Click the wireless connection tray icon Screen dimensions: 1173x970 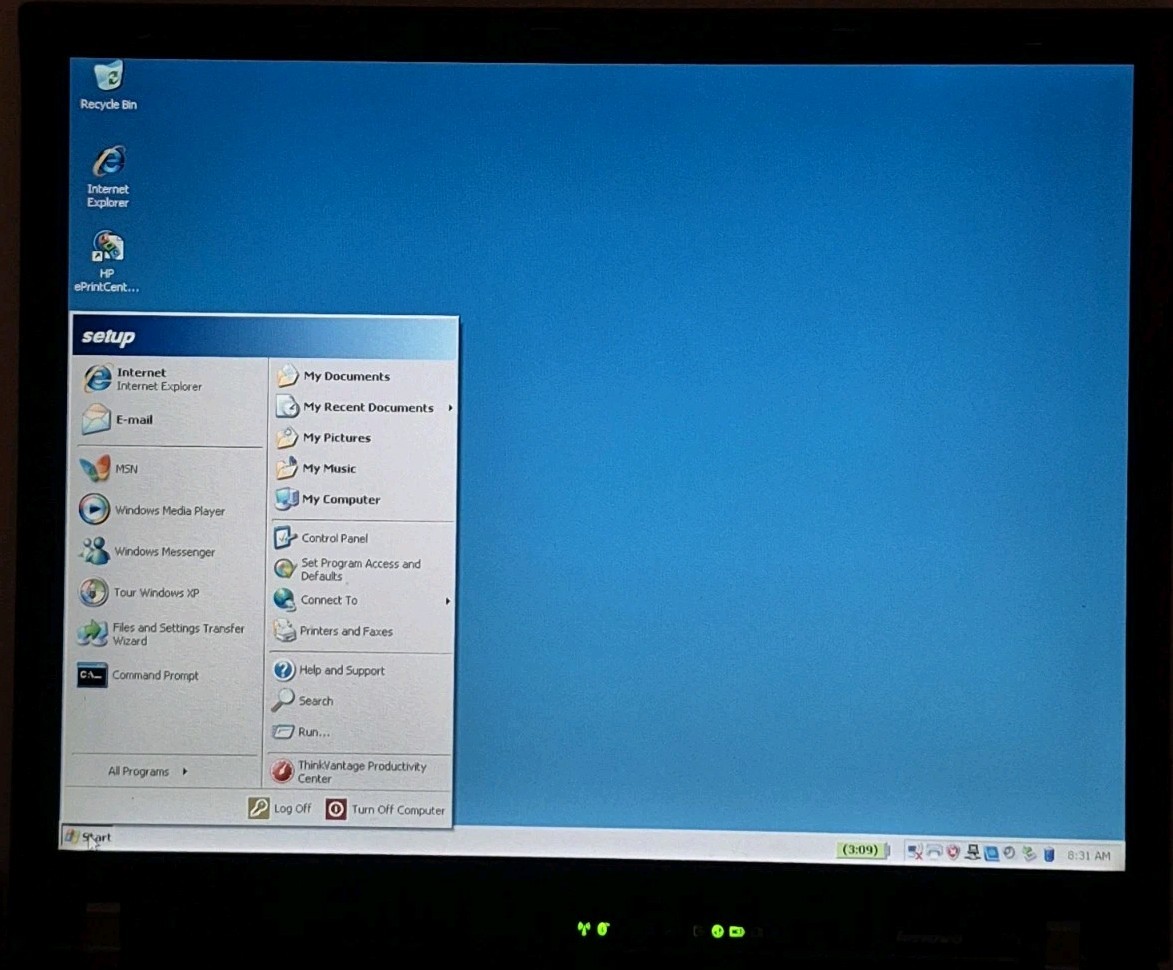(x=934, y=852)
